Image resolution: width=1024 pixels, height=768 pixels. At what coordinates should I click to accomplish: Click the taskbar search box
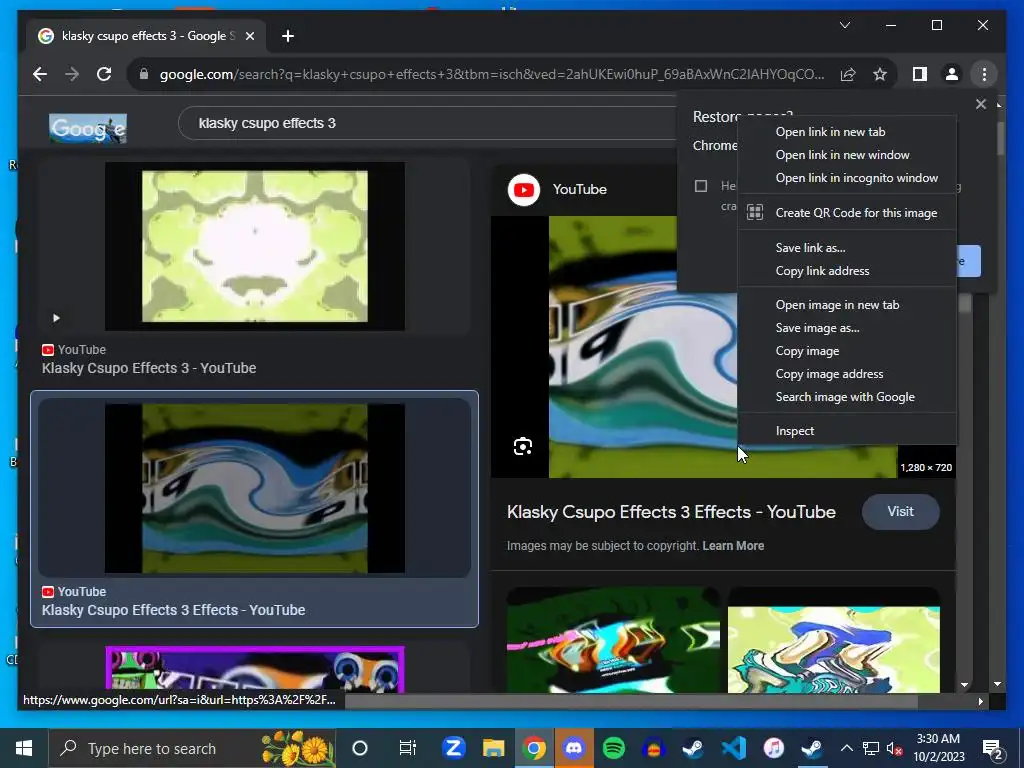pyautogui.click(x=193, y=748)
